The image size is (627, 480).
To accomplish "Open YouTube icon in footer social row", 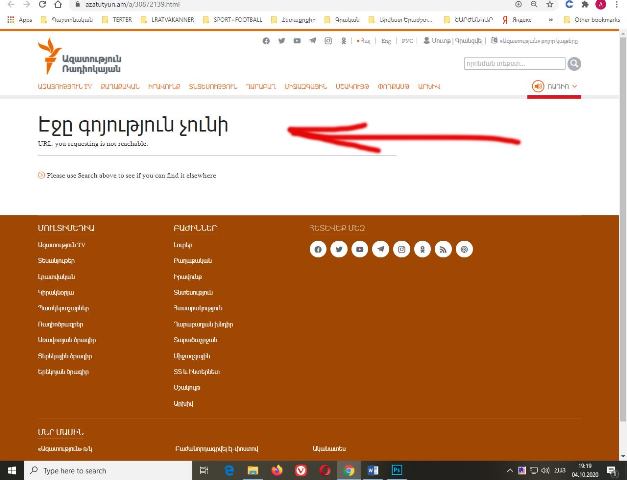I will [x=360, y=249].
